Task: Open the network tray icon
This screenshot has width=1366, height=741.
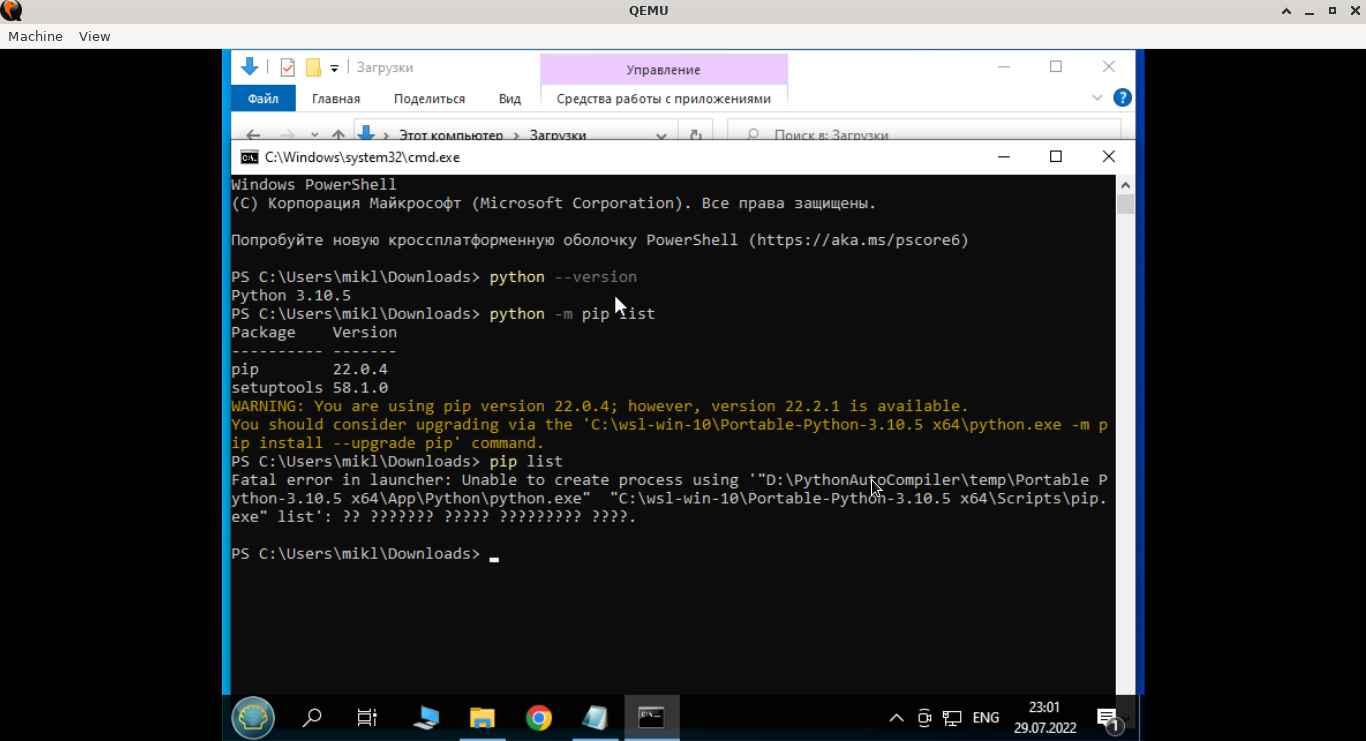Action: tap(952, 718)
